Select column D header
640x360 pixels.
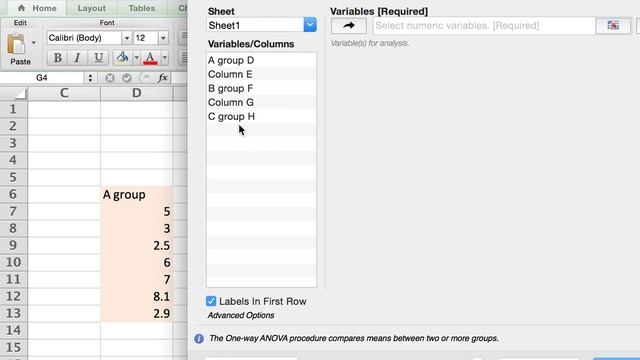[x=136, y=93]
